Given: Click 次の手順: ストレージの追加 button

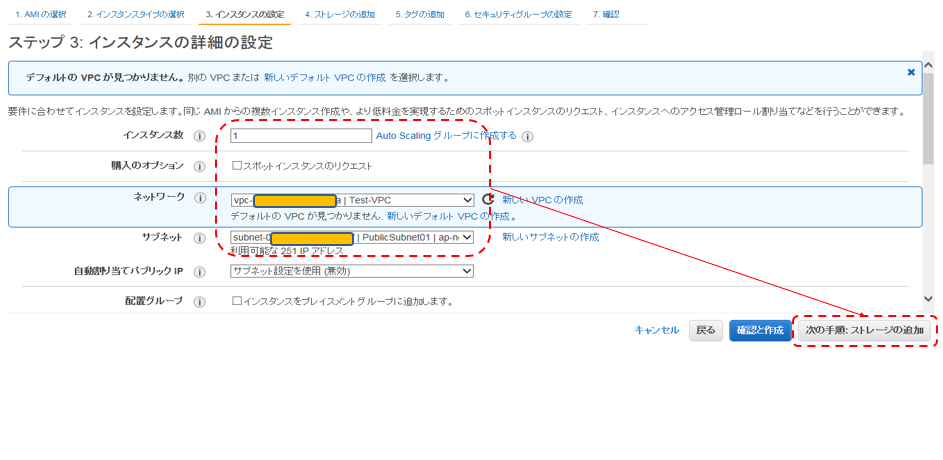Looking at the screenshot, I should 864,331.
